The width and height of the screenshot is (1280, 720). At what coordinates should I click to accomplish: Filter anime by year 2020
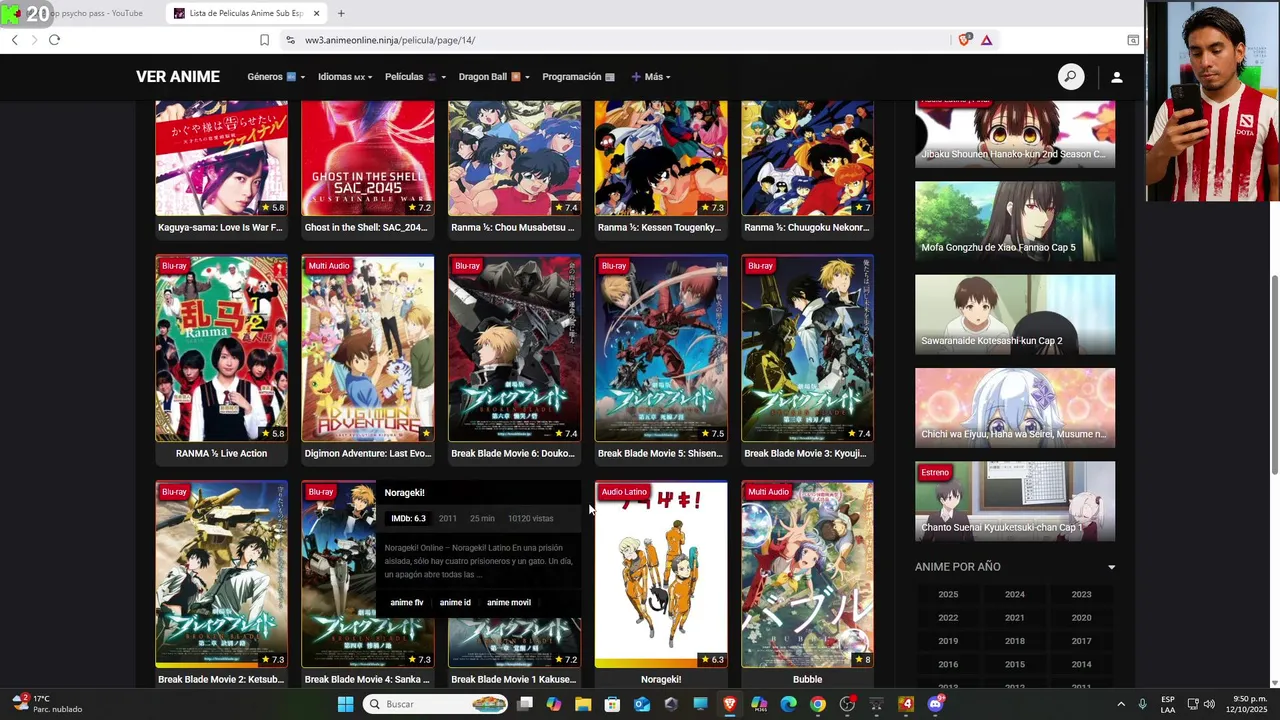click(1081, 618)
